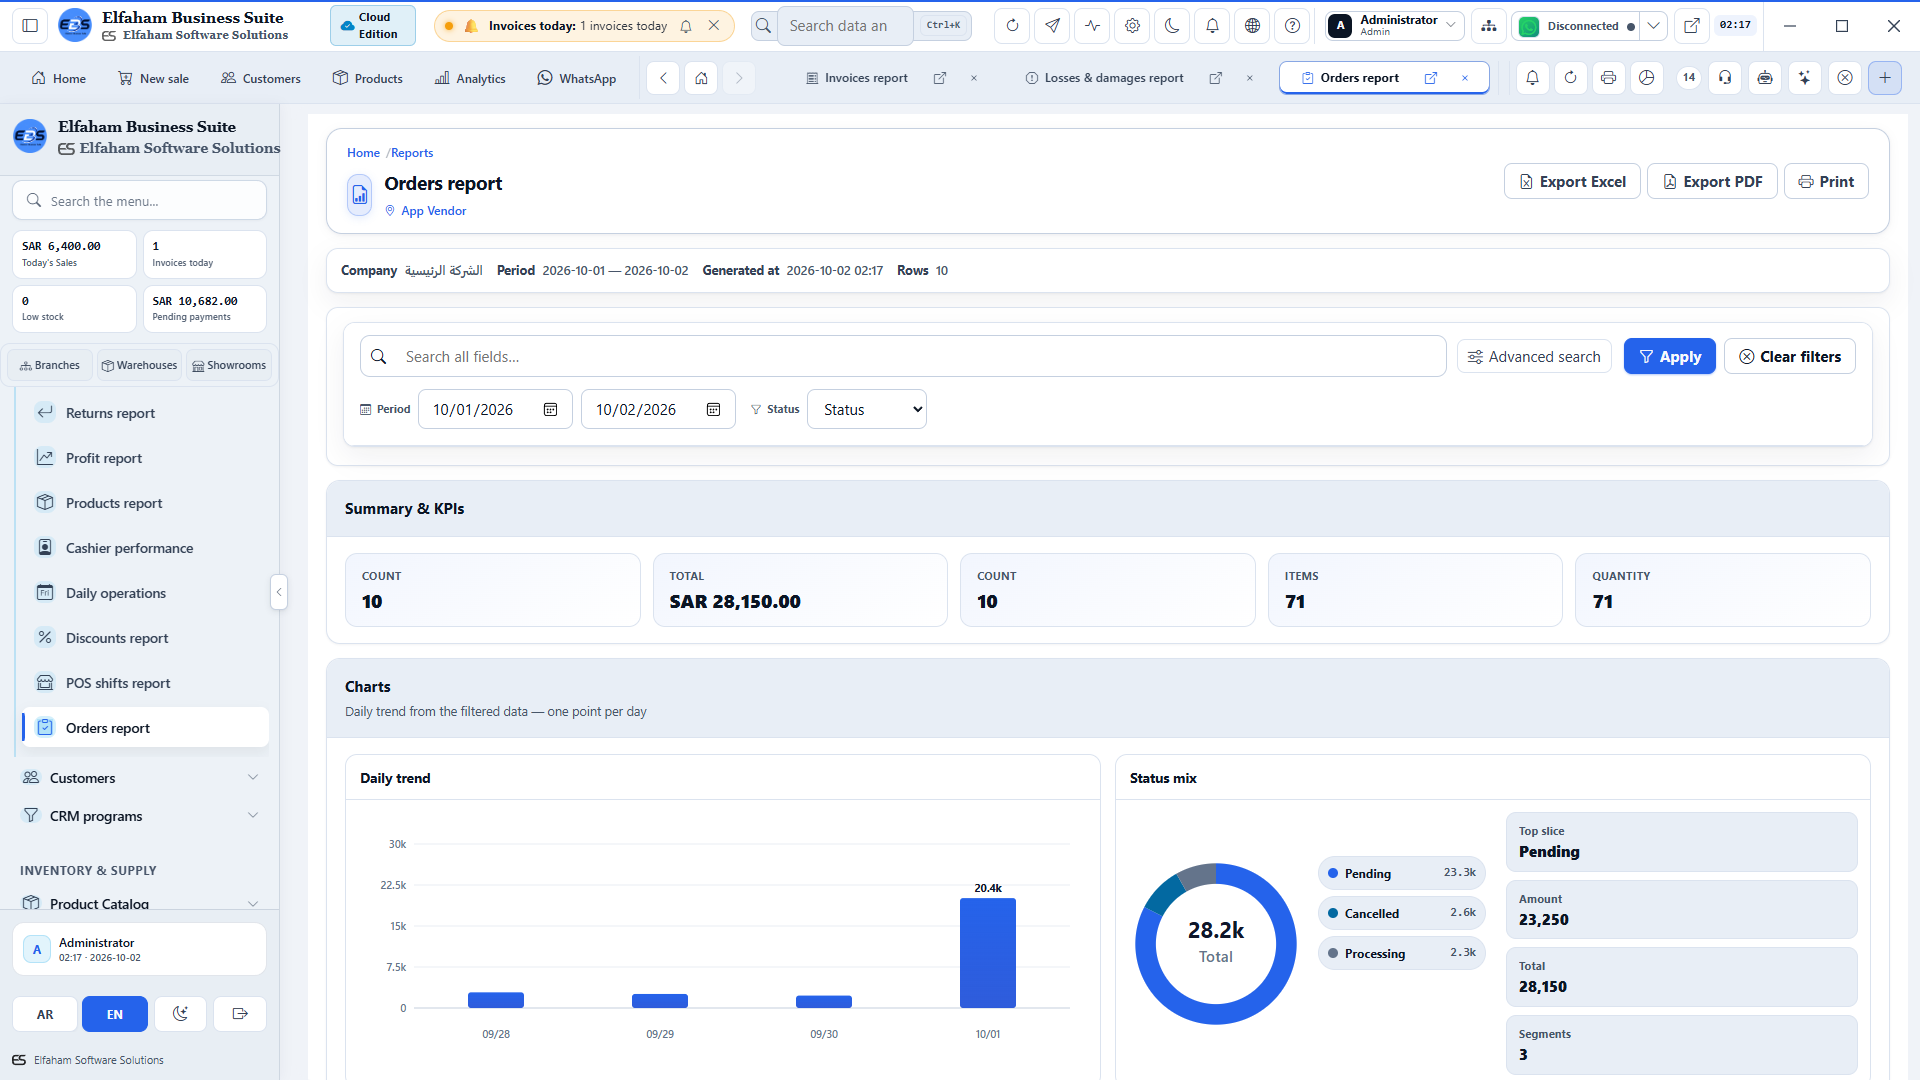Toggle dark mode moon icon
This screenshot has width=1920, height=1080.
pyautogui.click(x=1172, y=26)
